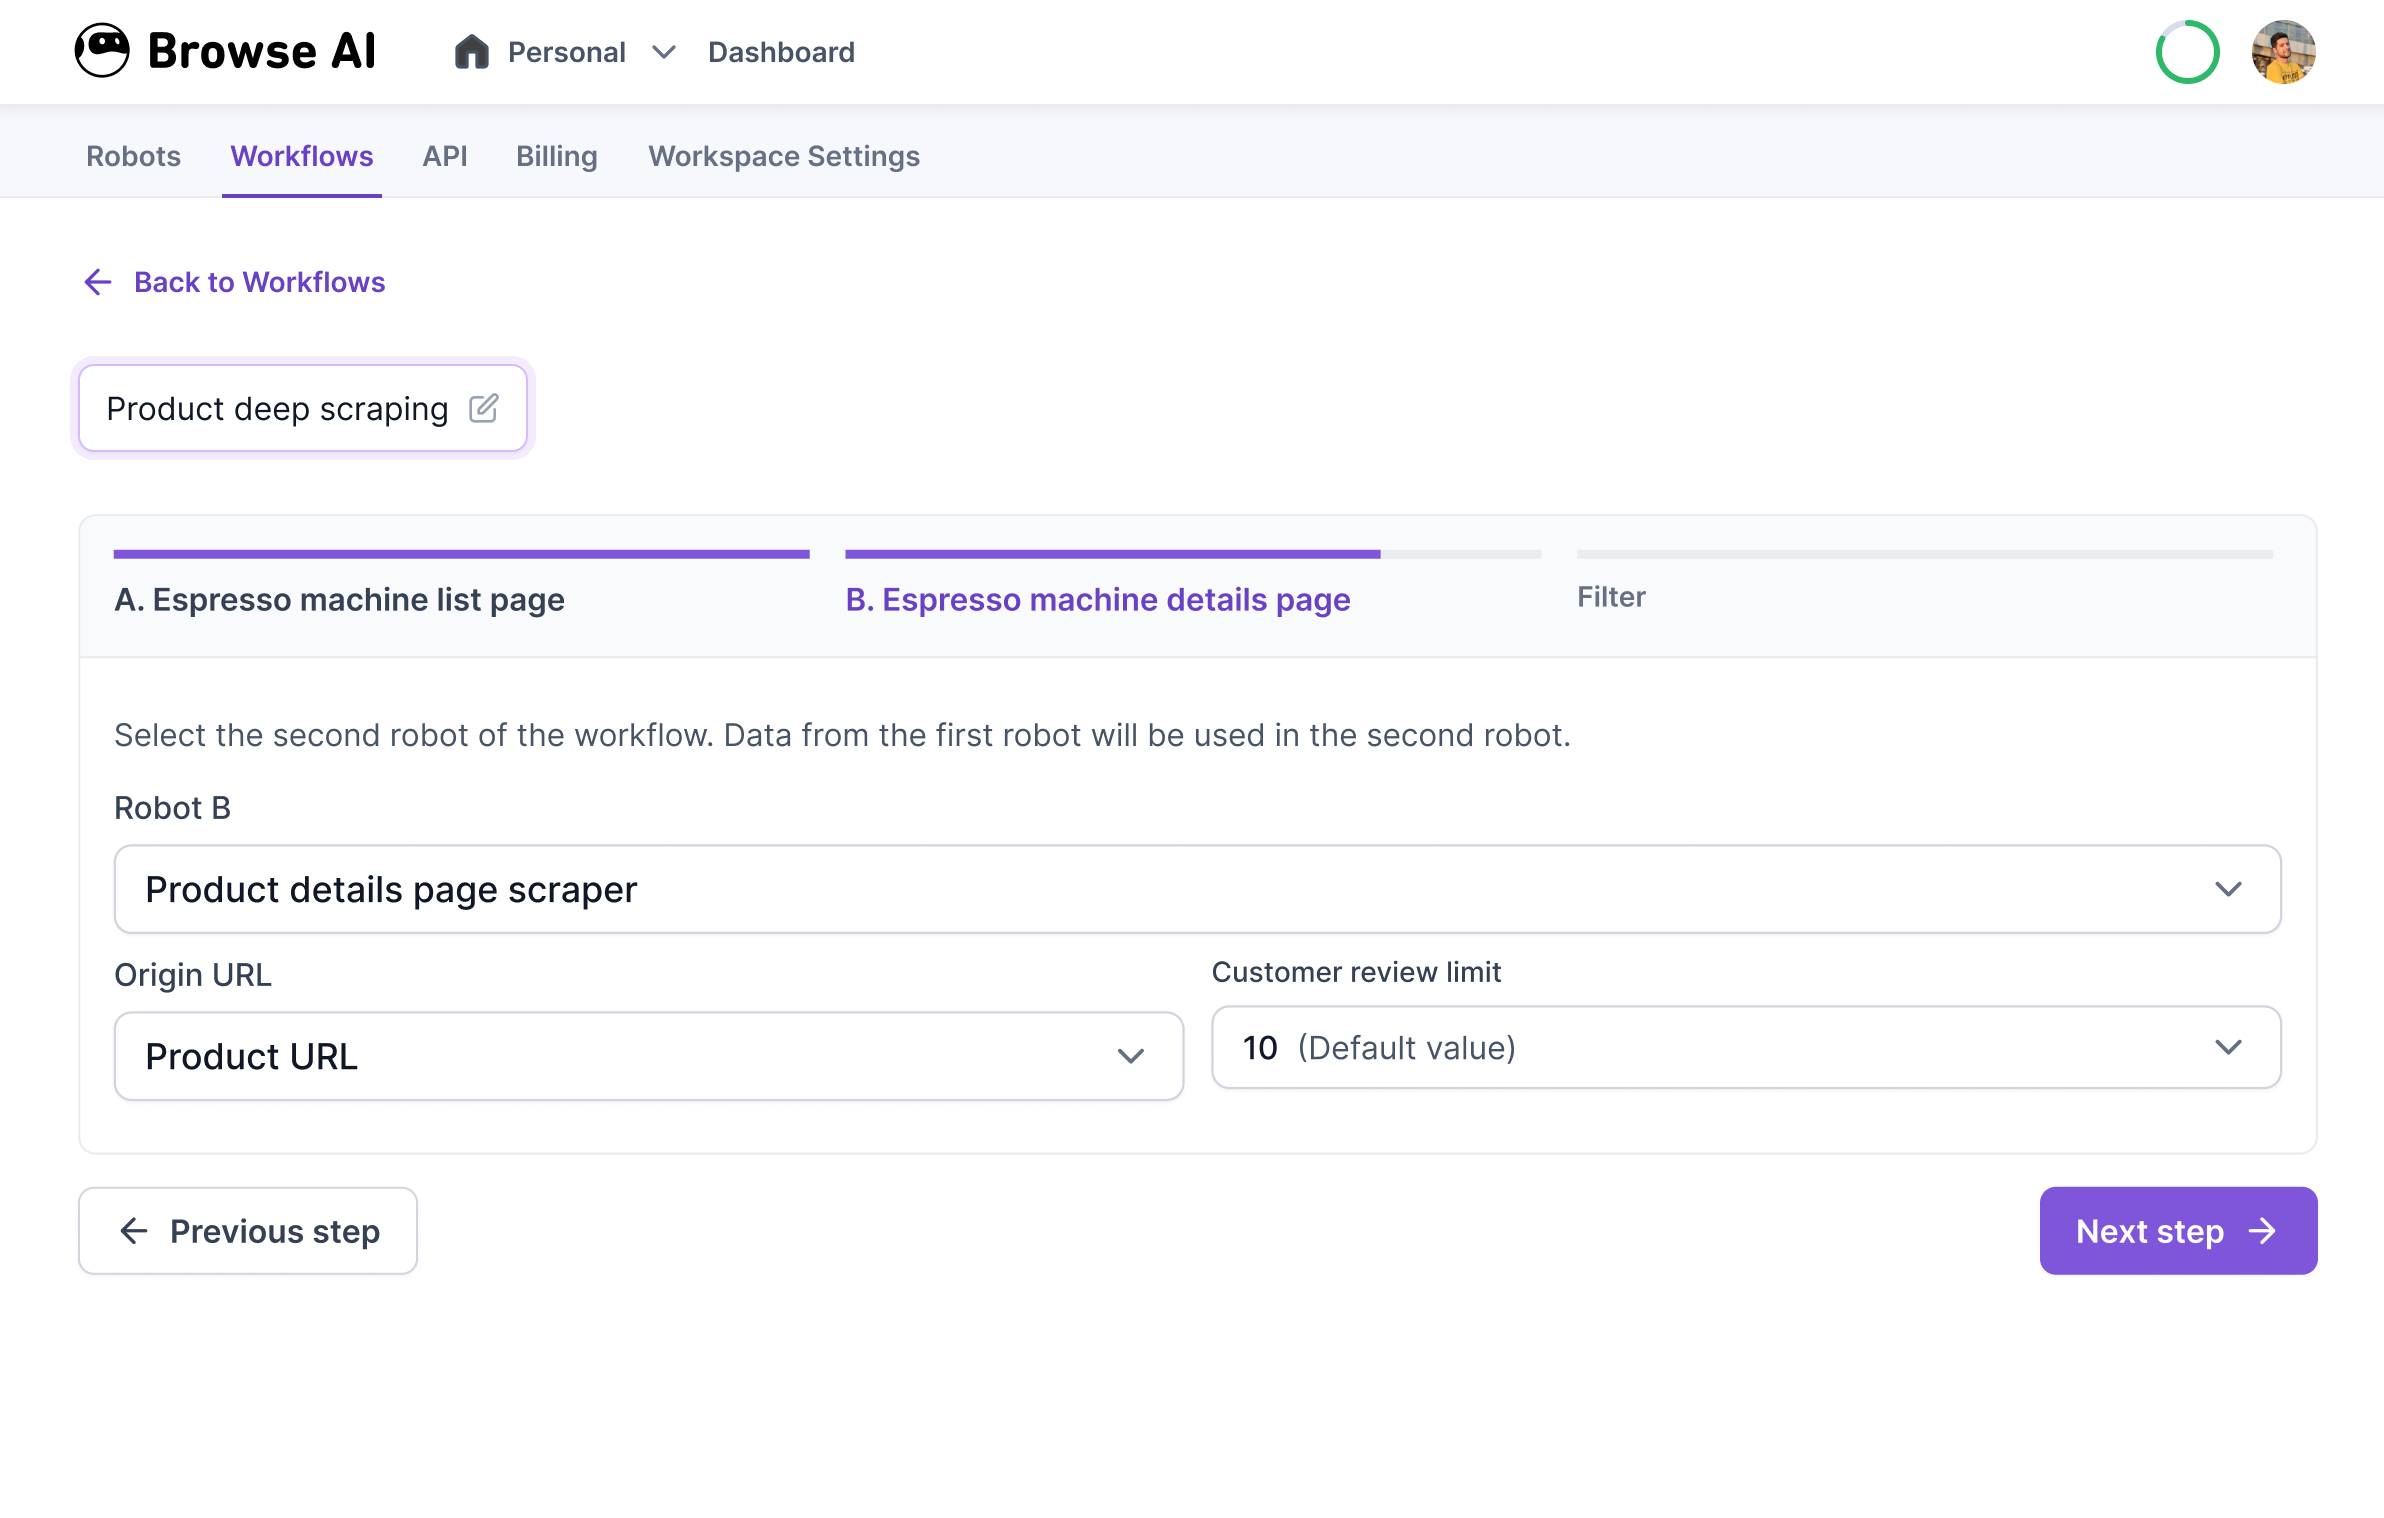Open the Dashboard link in header
Image resolution: width=2384 pixels, height=1518 pixels.
[x=781, y=52]
